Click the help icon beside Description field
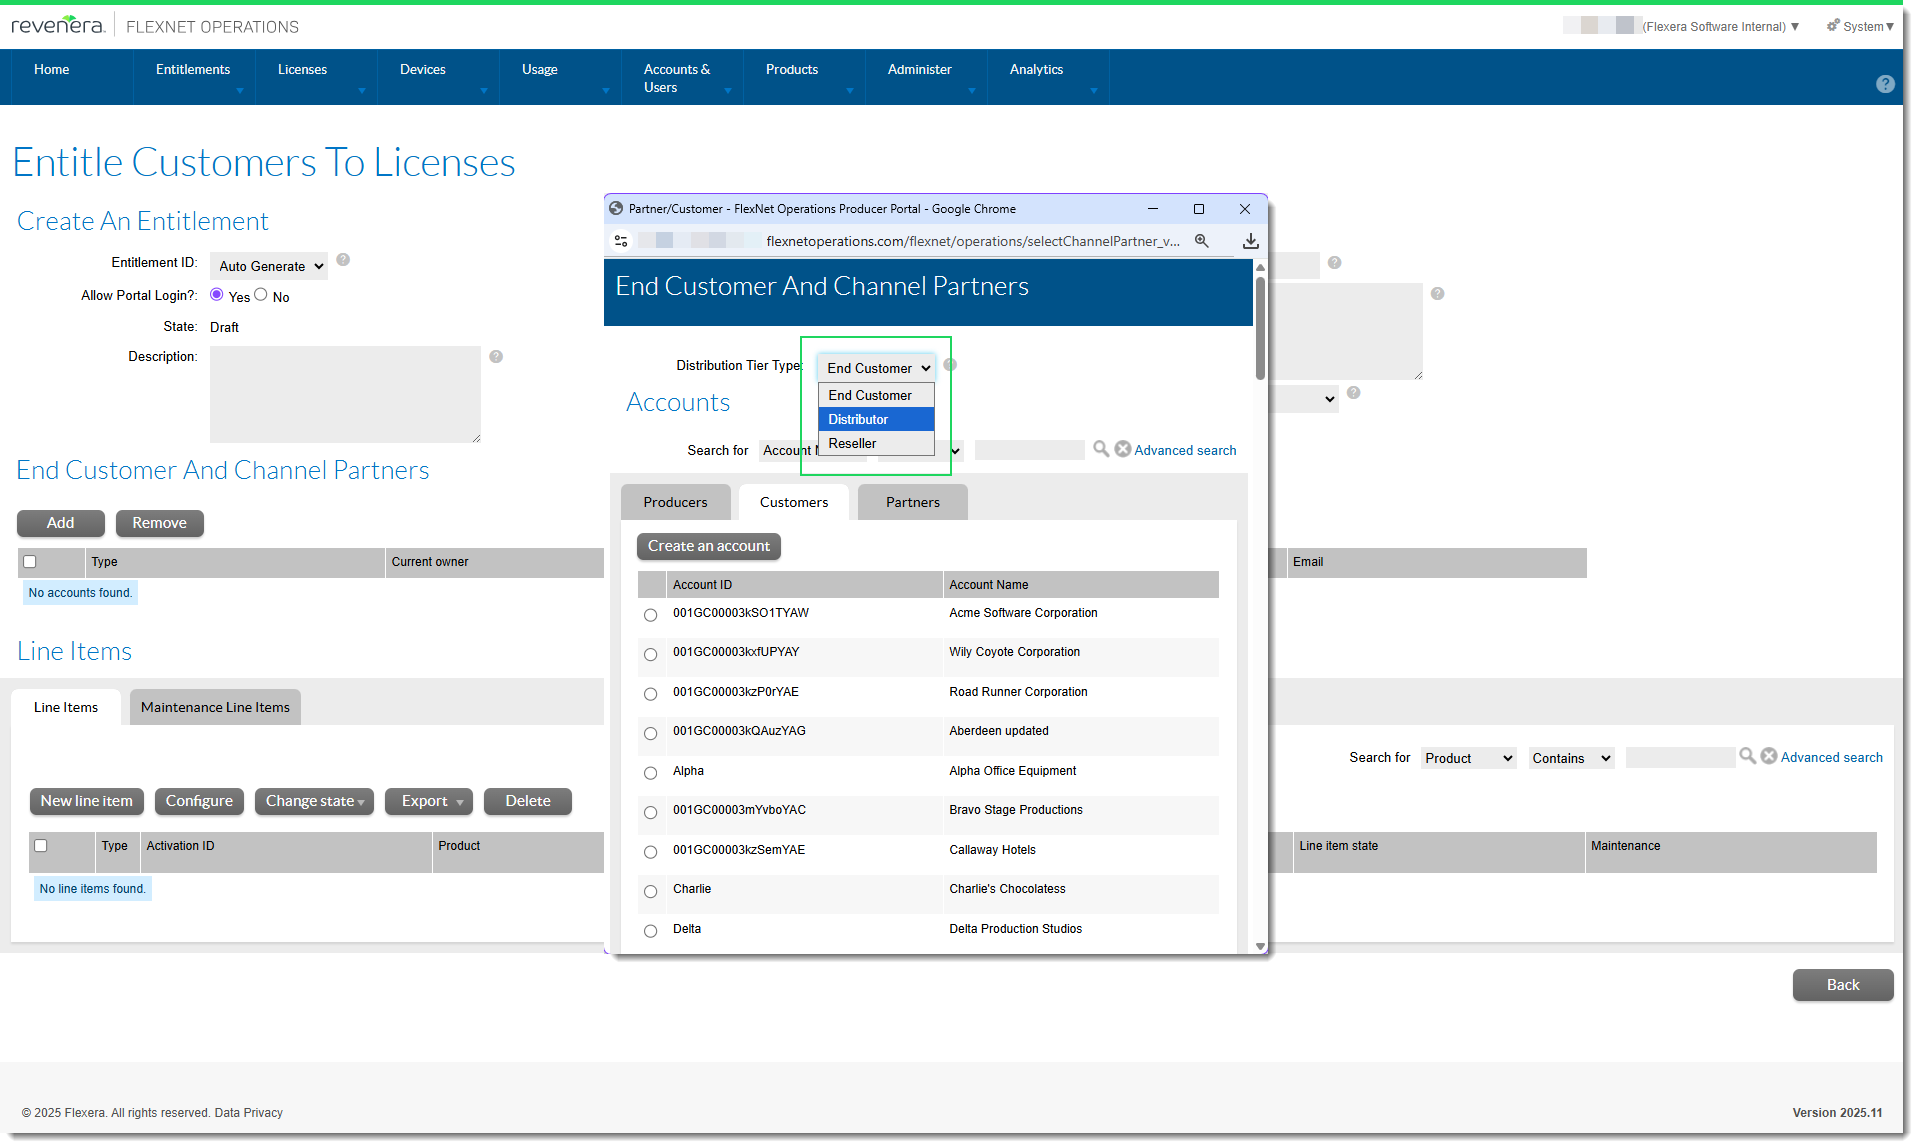This screenshot has width=1918, height=1148. pos(496,357)
